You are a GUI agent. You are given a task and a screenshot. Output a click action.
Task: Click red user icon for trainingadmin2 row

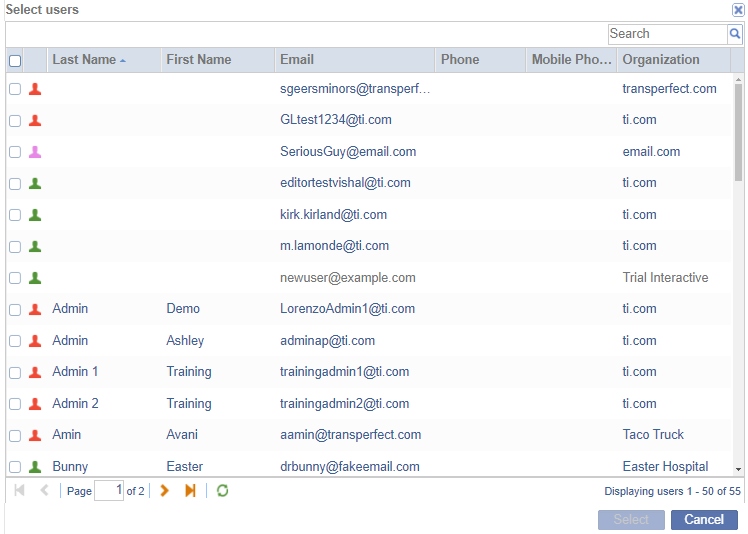coord(35,404)
